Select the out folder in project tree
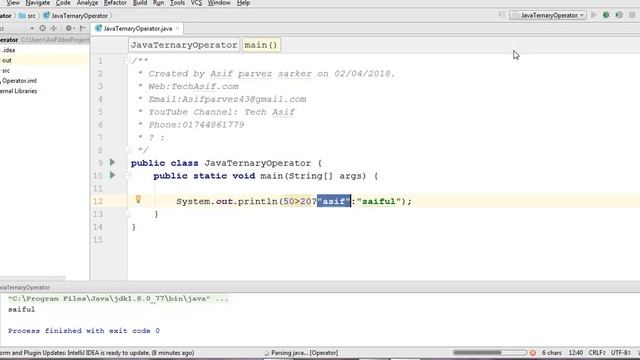The width and height of the screenshot is (640, 360). (6, 60)
